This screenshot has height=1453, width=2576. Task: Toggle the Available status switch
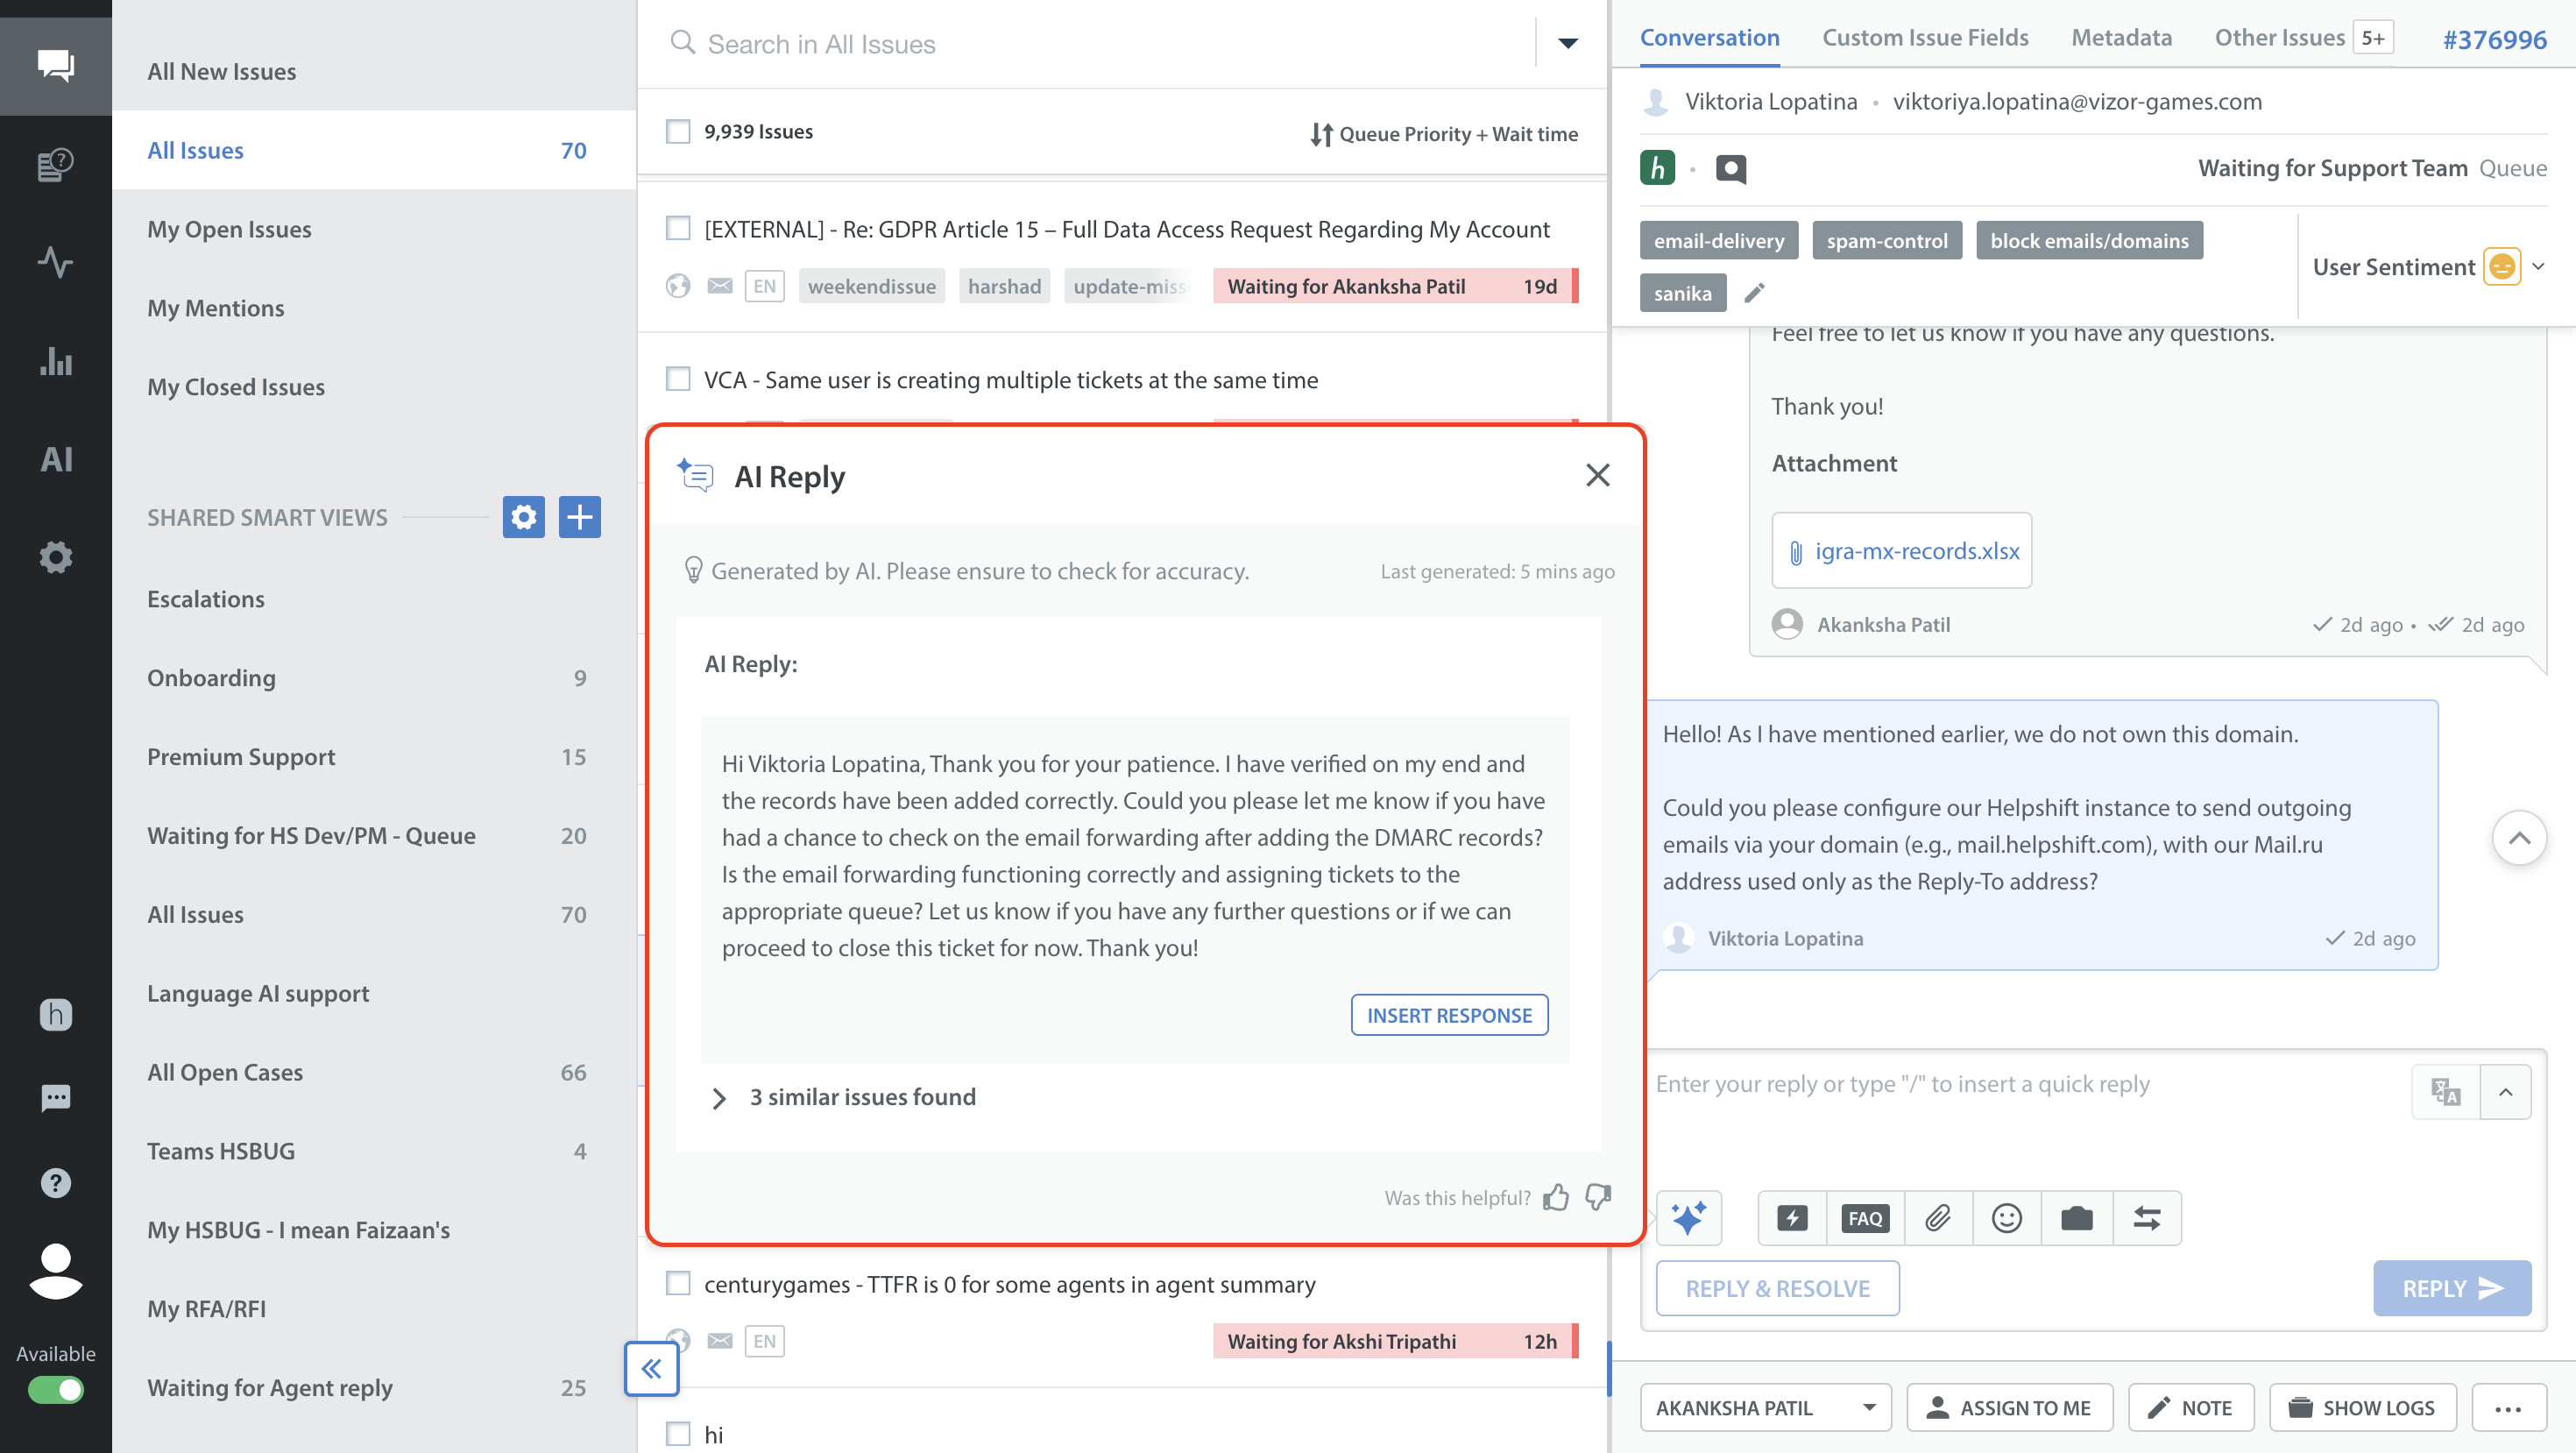pos(56,1389)
